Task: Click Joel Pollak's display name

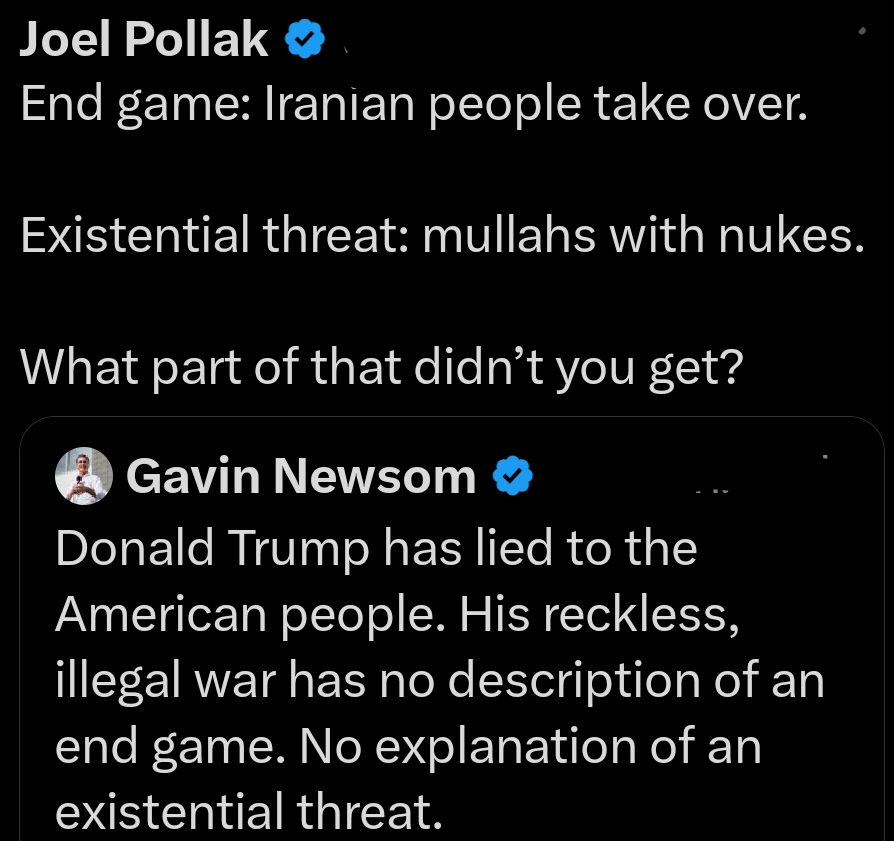Action: coord(143,39)
